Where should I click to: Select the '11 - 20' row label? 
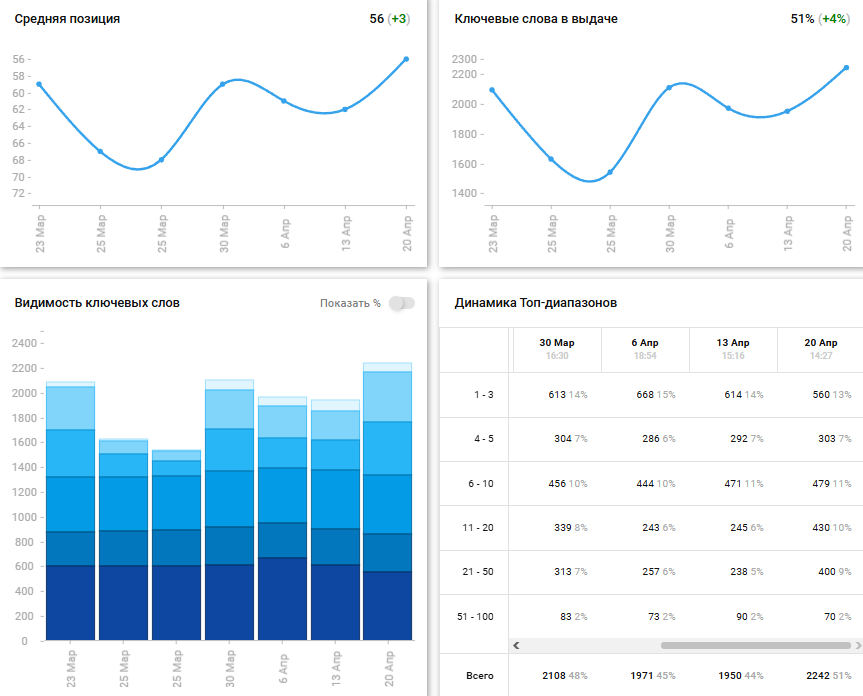[478, 528]
